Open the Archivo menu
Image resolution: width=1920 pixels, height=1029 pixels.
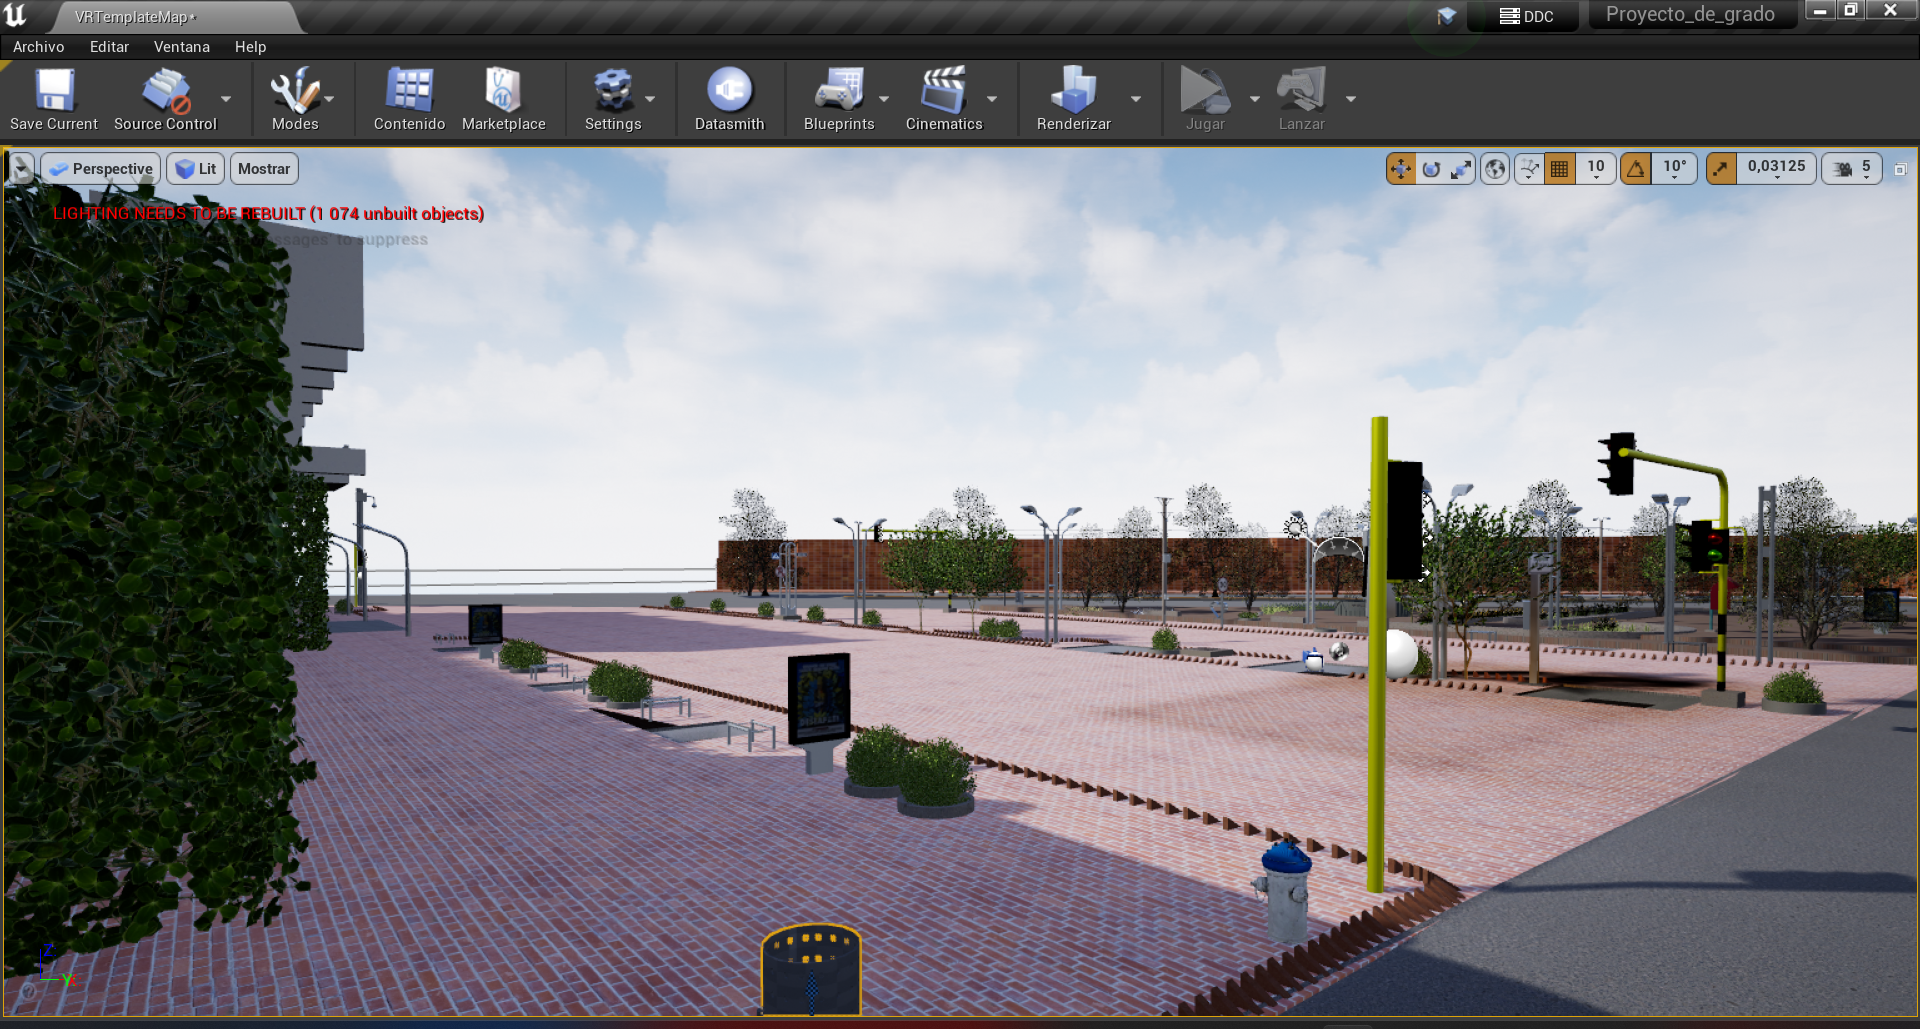coord(38,47)
